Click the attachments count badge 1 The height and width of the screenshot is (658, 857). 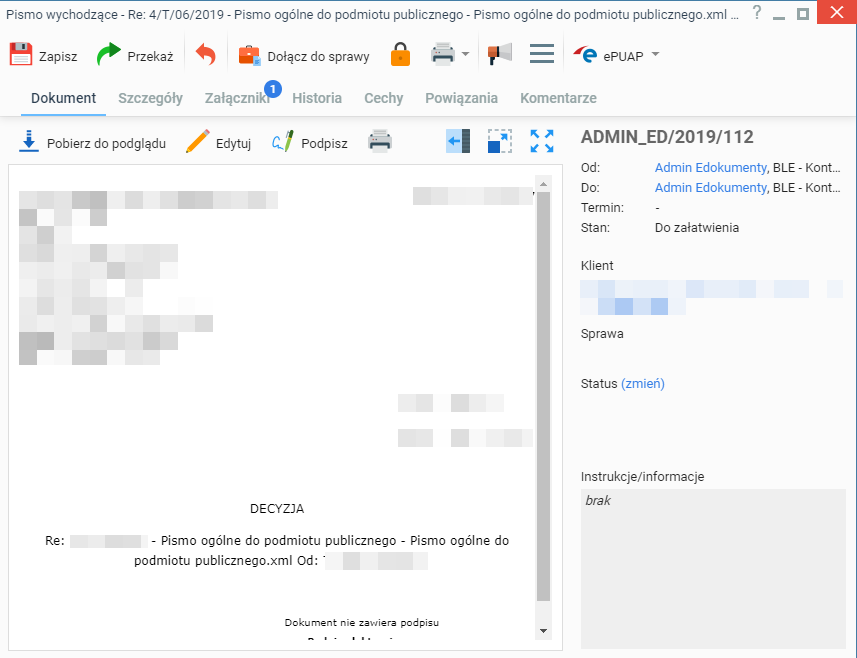coord(273,89)
